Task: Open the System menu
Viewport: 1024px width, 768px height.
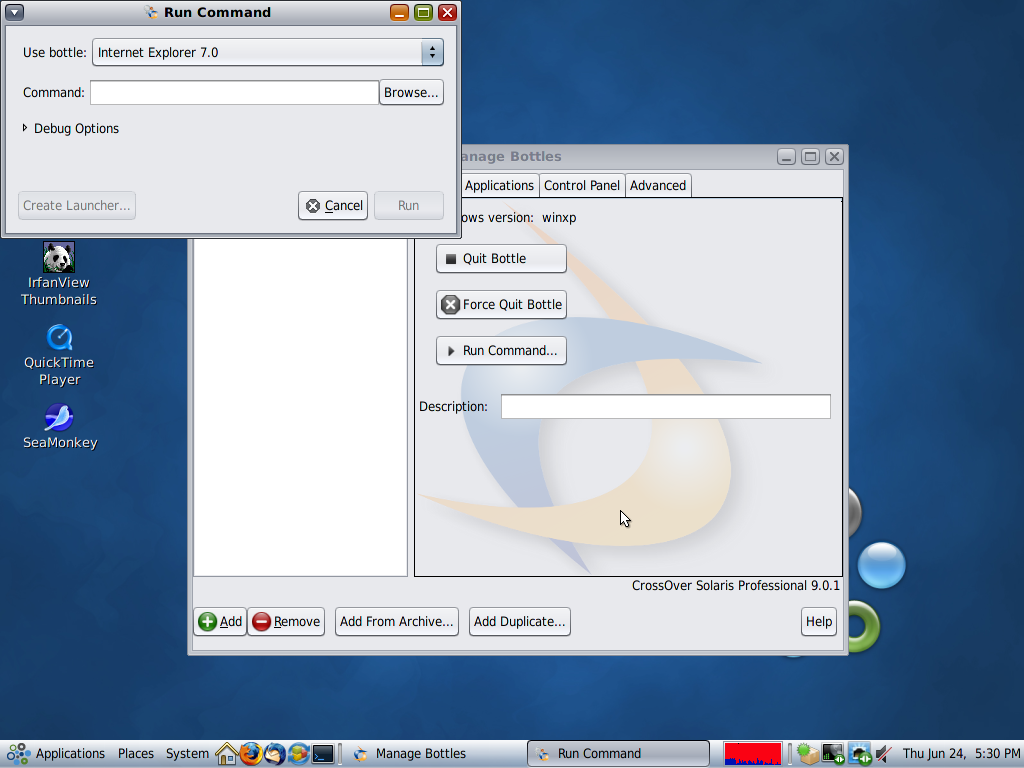Action: [x=187, y=754]
